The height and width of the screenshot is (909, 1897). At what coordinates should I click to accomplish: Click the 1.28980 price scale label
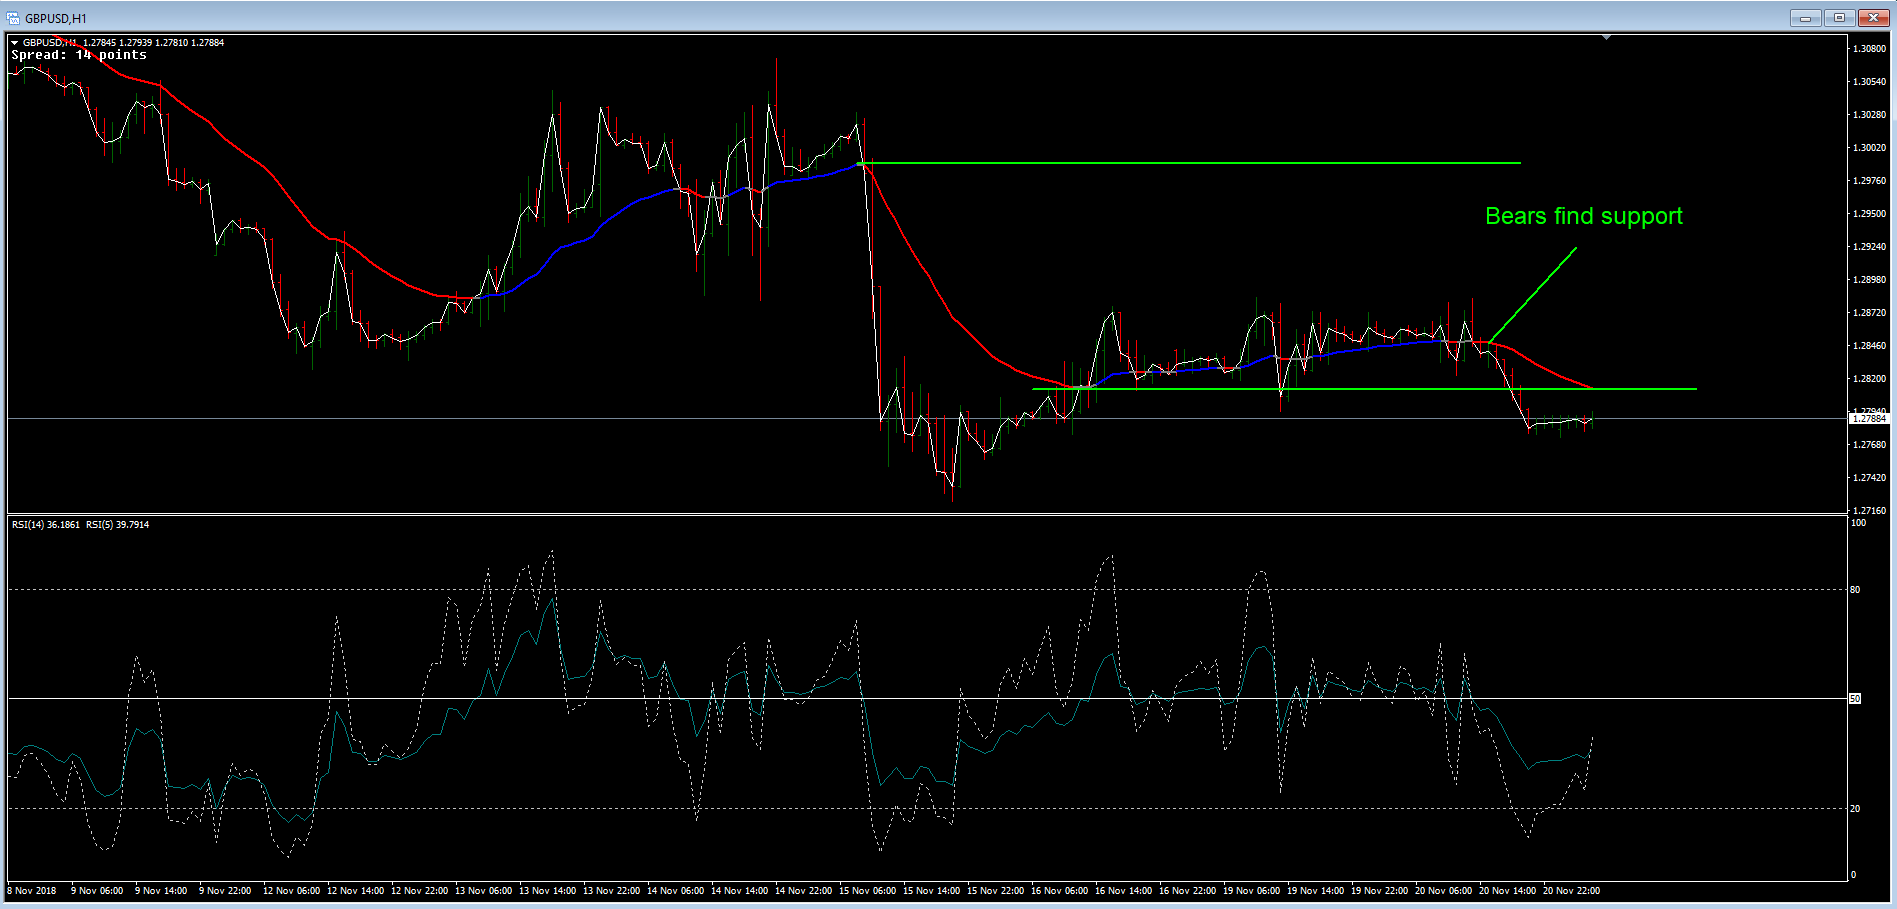(x=1869, y=279)
